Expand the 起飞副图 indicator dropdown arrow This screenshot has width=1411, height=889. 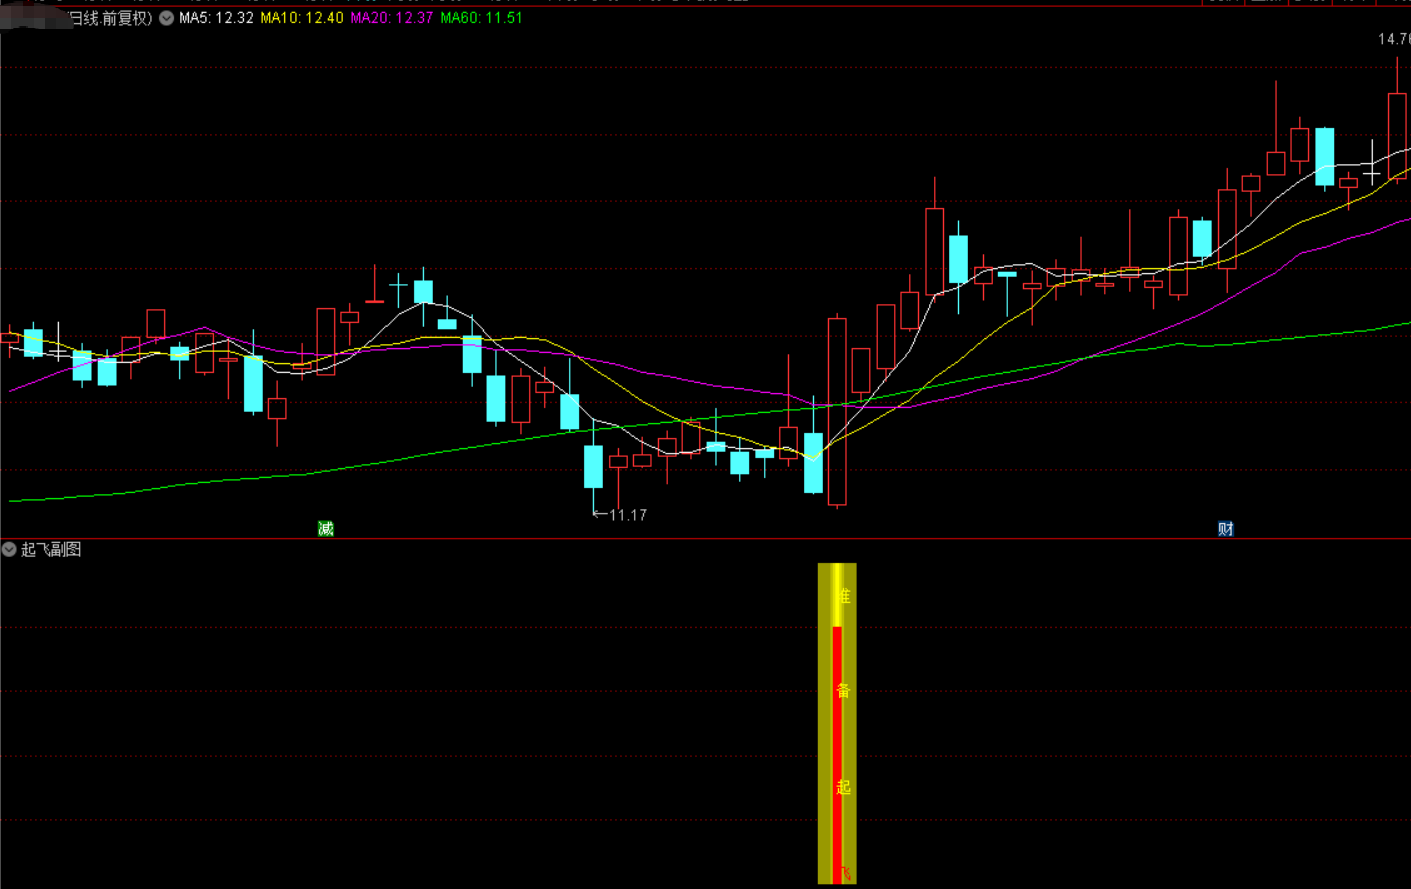(x=9, y=549)
